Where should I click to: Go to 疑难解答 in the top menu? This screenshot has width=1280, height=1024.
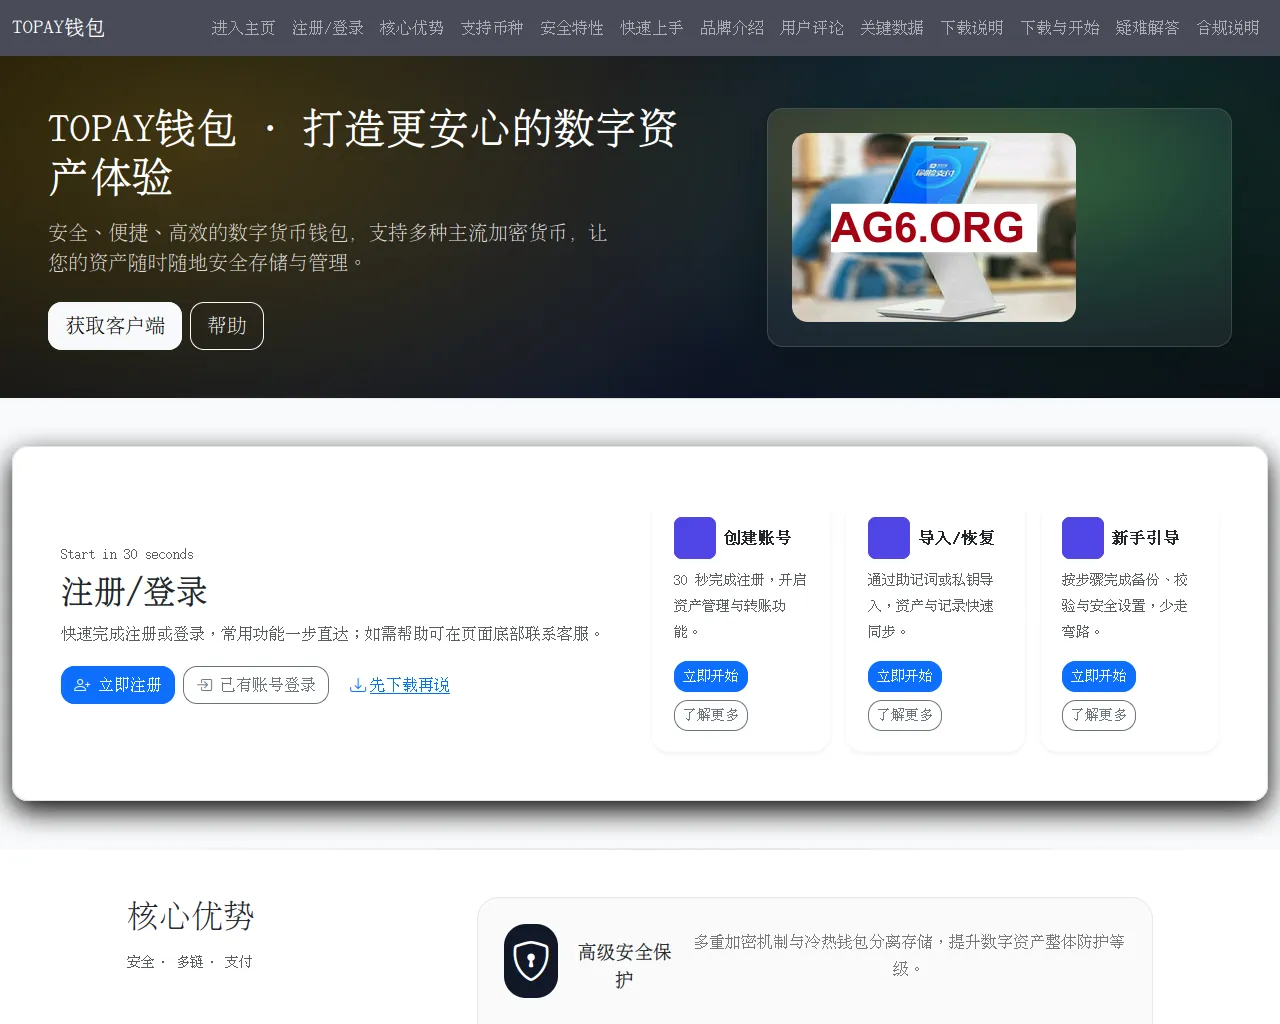[x=1148, y=28]
